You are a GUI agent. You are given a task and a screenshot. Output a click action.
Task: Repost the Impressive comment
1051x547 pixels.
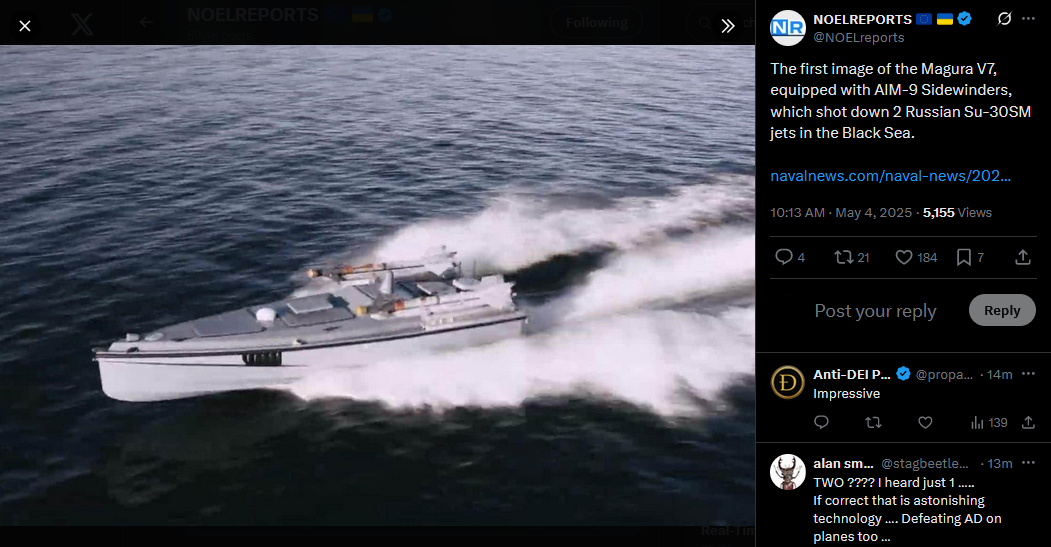click(873, 422)
